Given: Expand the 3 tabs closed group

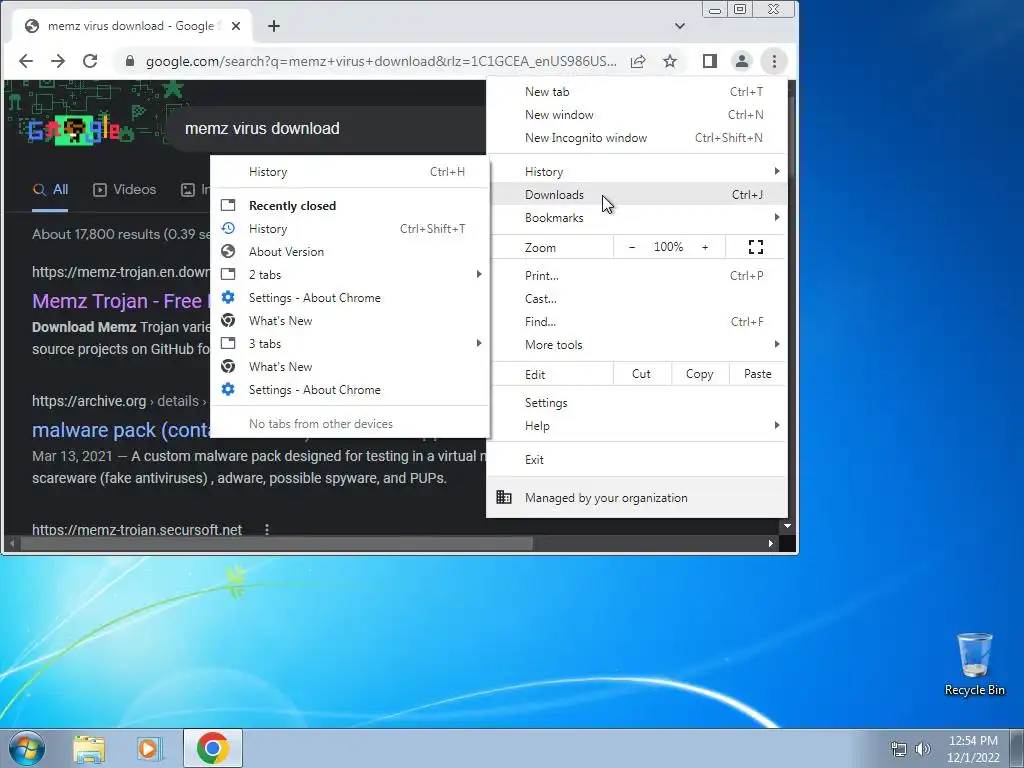Looking at the screenshot, I should [349, 344].
